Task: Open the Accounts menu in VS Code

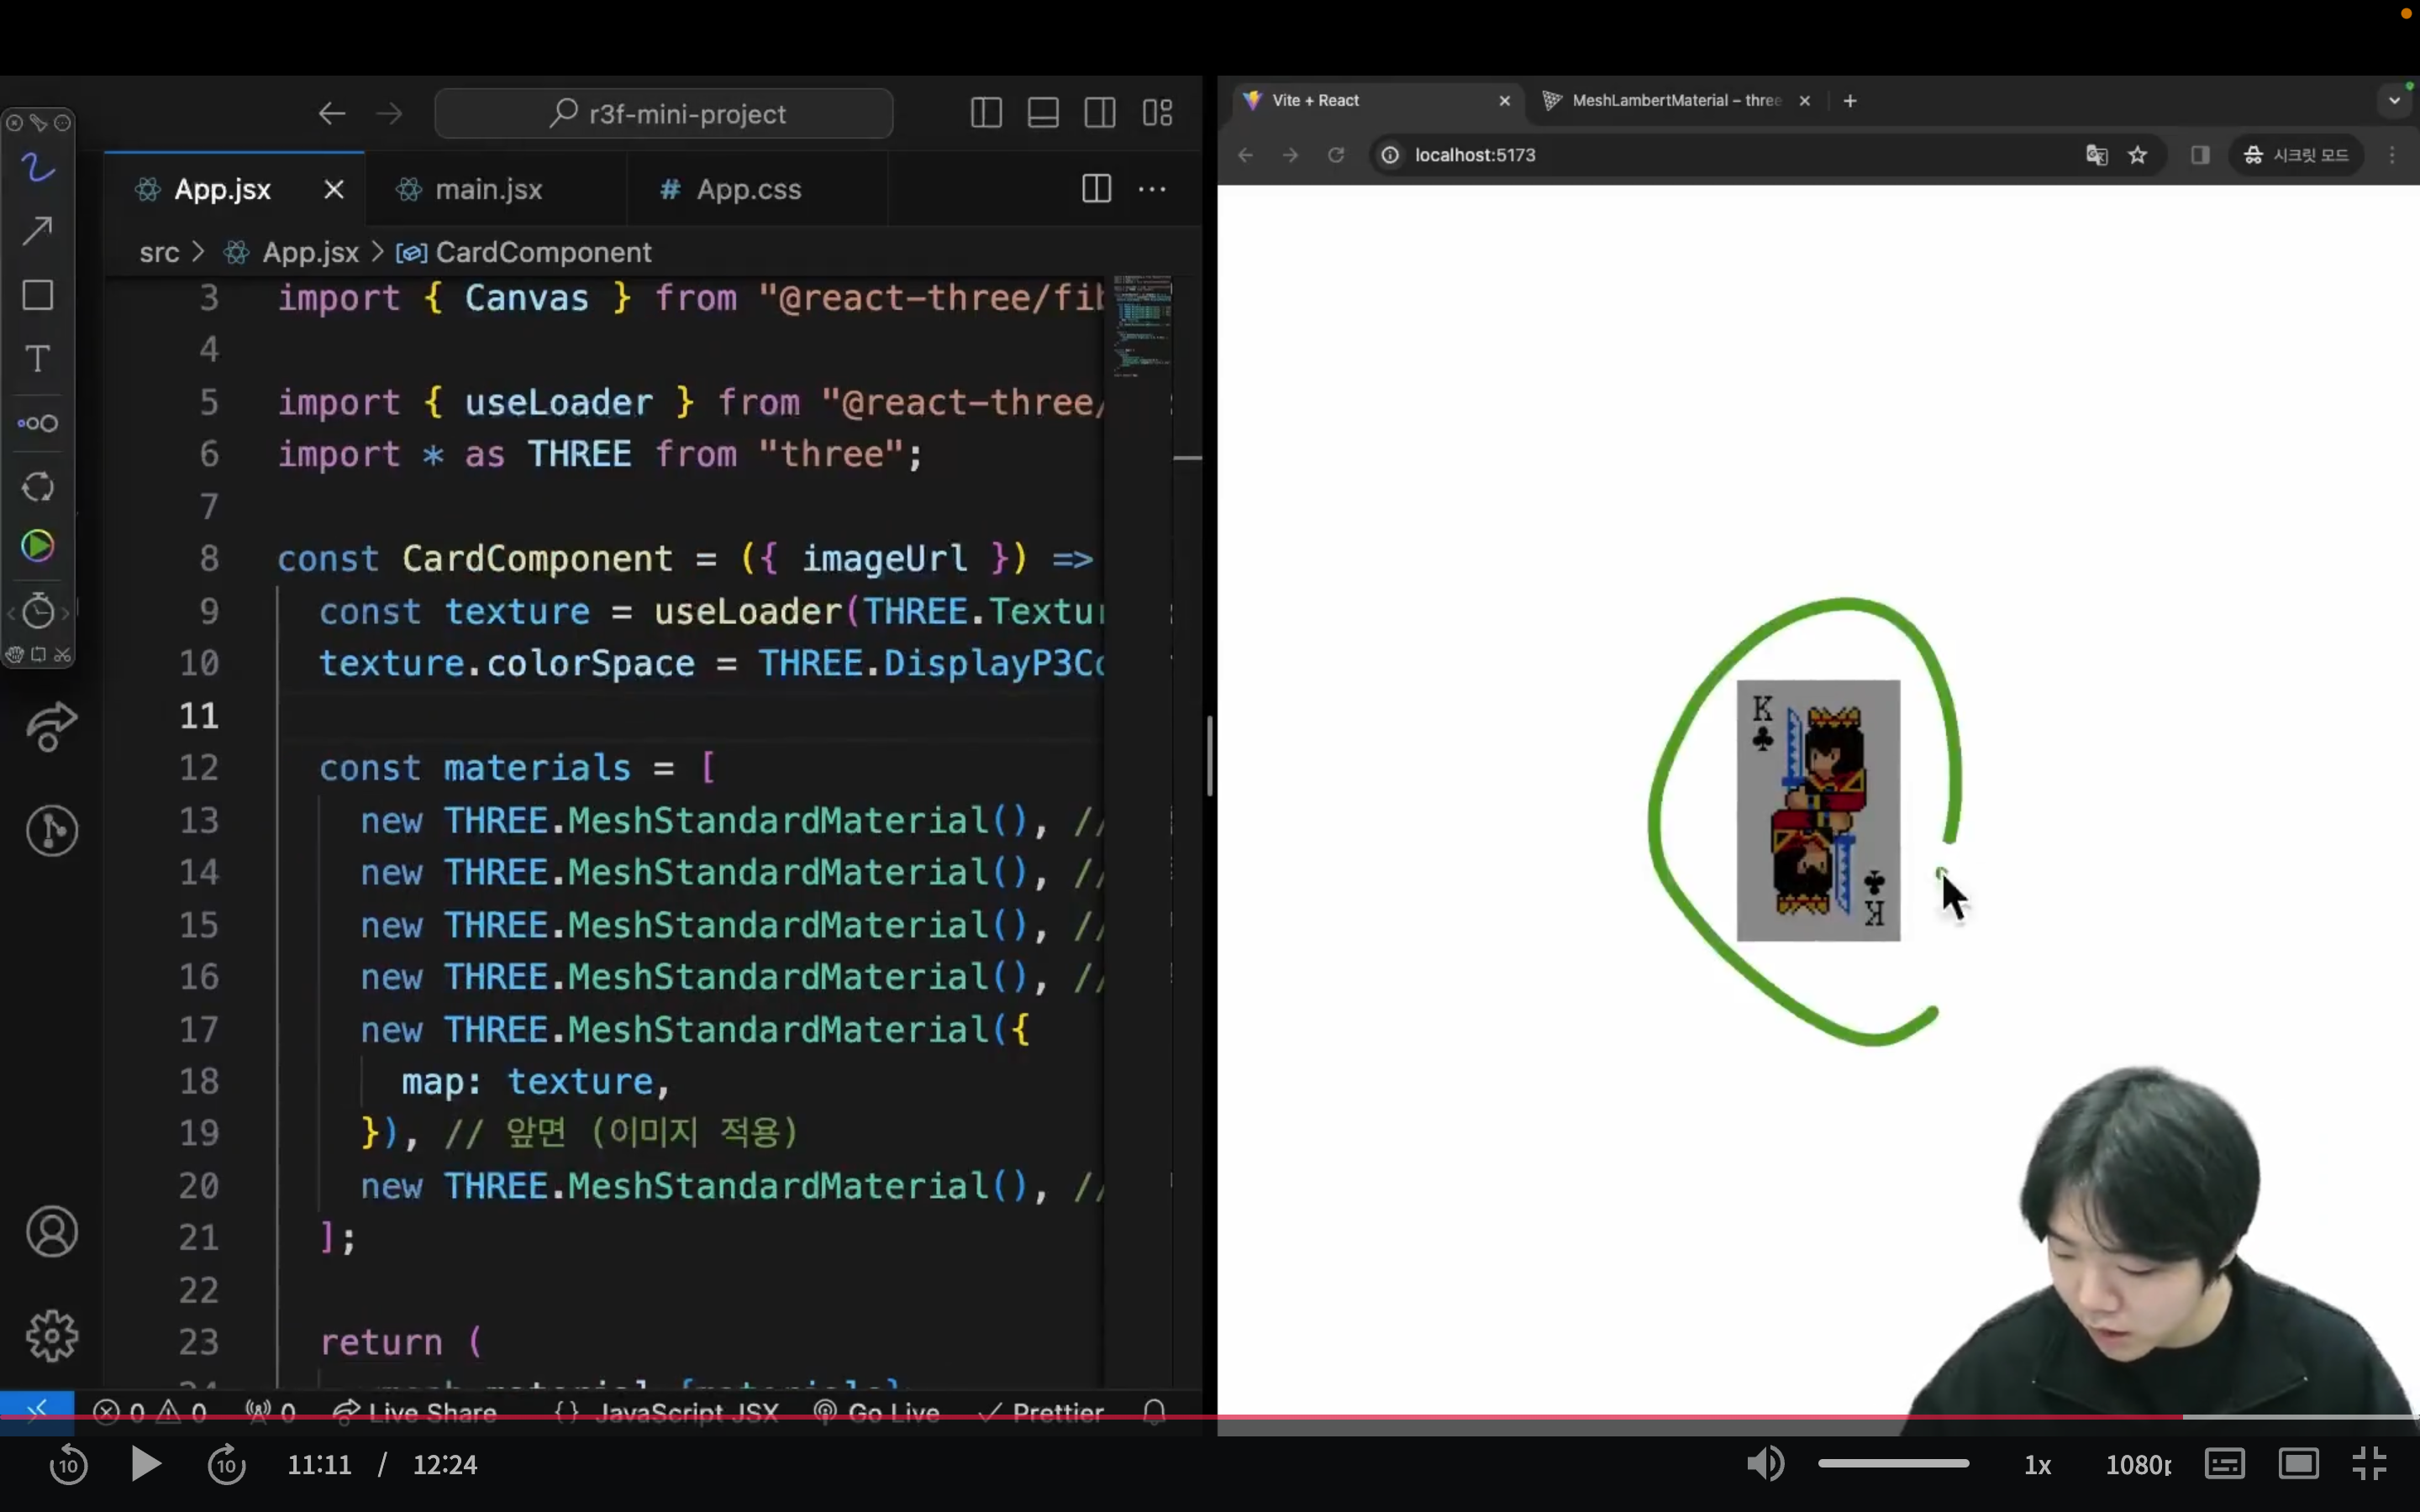Action: pos(52,1232)
